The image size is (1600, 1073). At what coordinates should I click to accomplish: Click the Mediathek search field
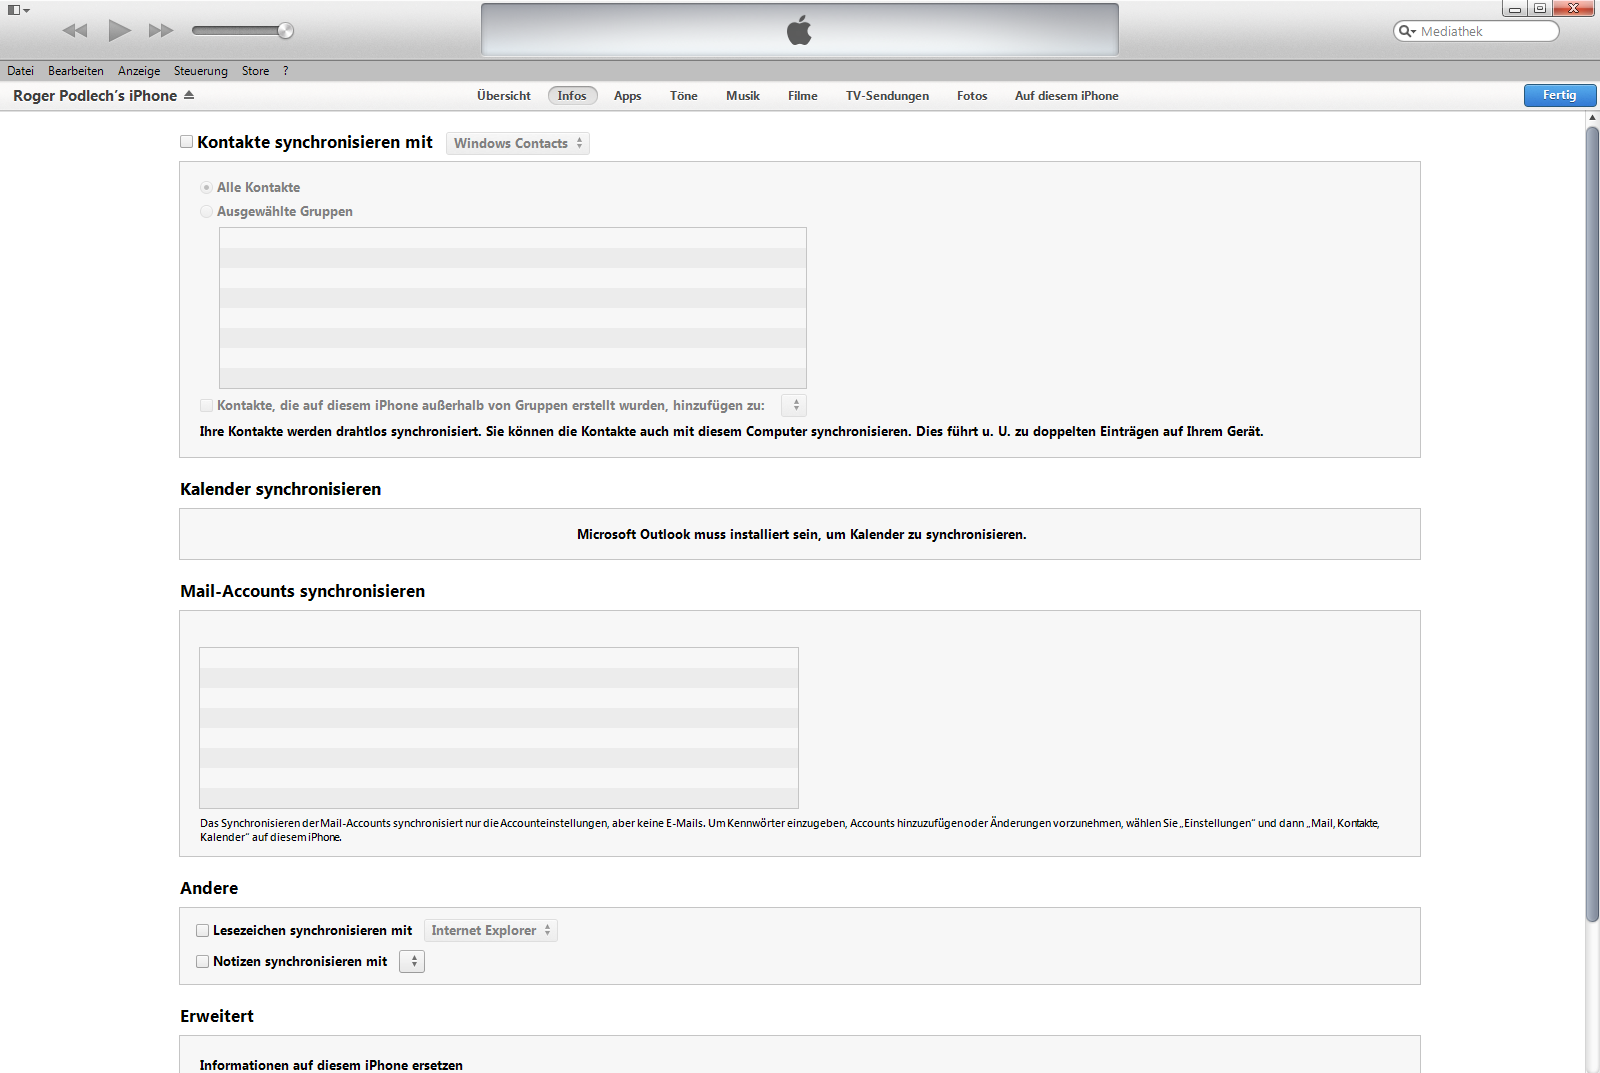click(1476, 31)
